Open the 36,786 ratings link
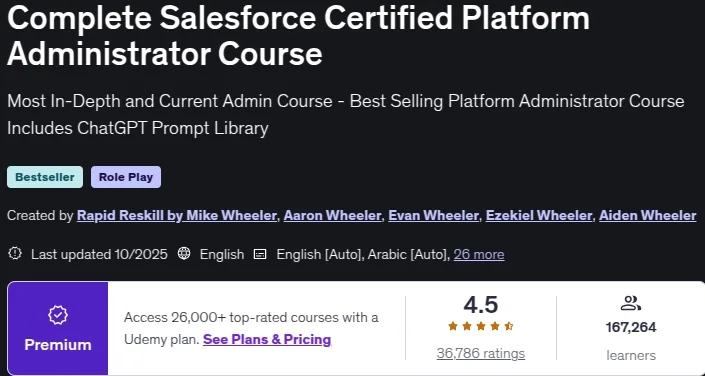Screen dimensions: 705x376 pyautogui.click(x=481, y=354)
